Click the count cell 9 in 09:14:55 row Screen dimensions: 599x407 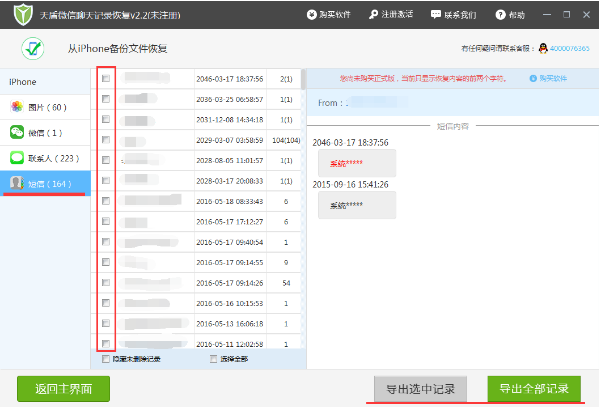pos(286,263)
